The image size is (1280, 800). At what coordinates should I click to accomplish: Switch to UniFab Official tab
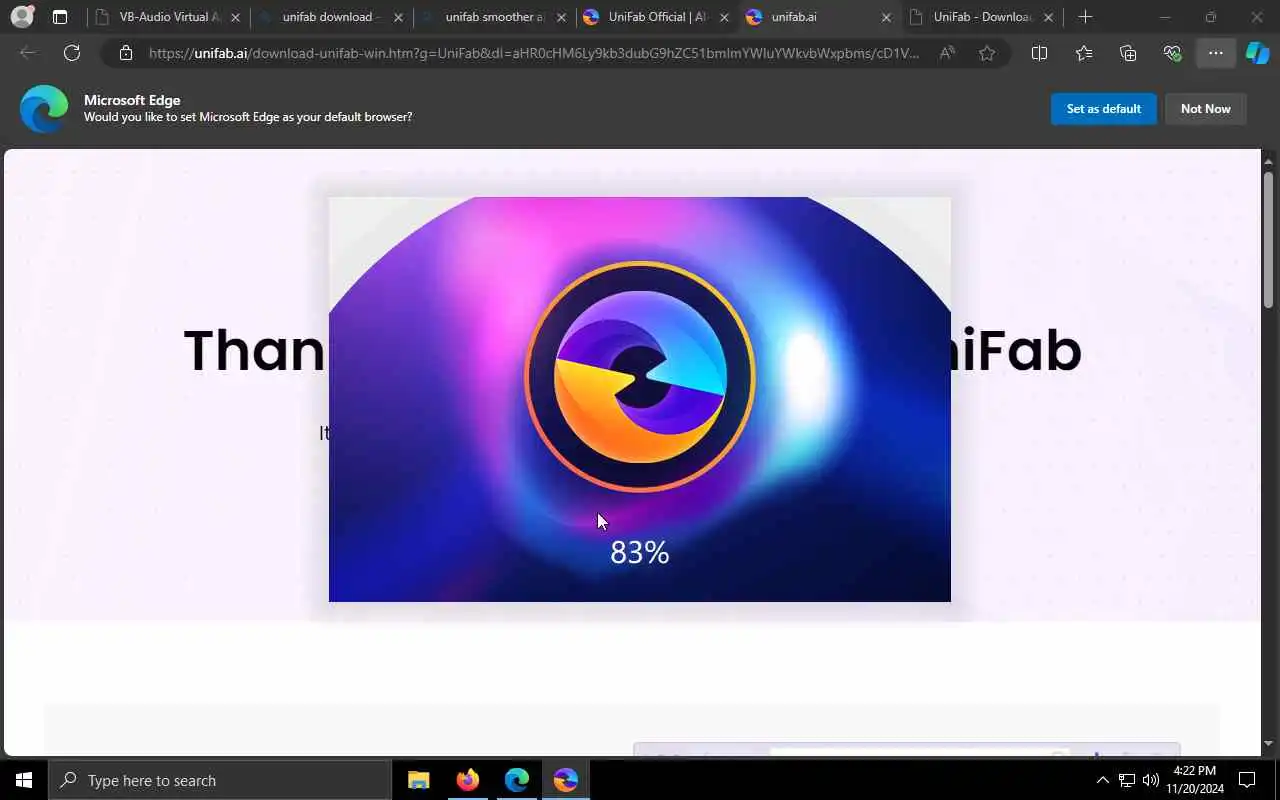657,17
